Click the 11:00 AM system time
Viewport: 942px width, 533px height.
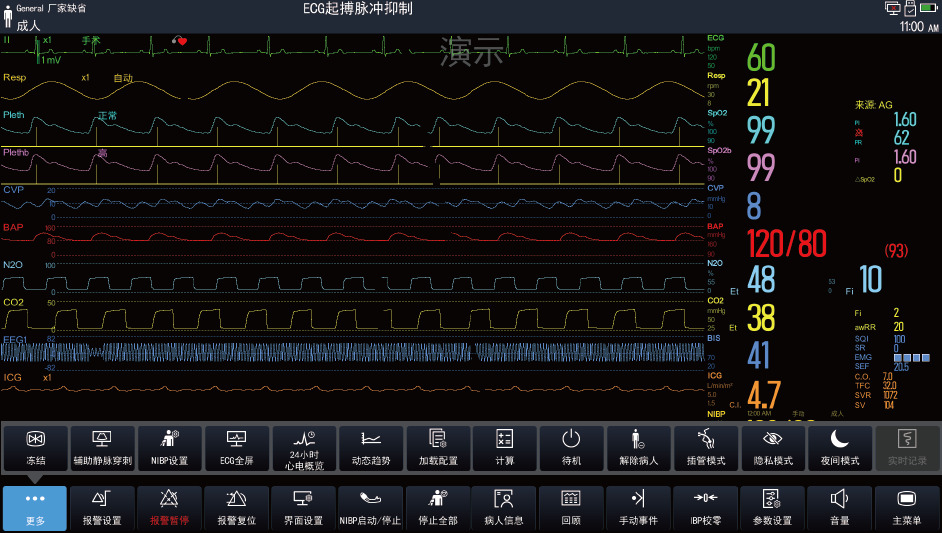[919, 26]
